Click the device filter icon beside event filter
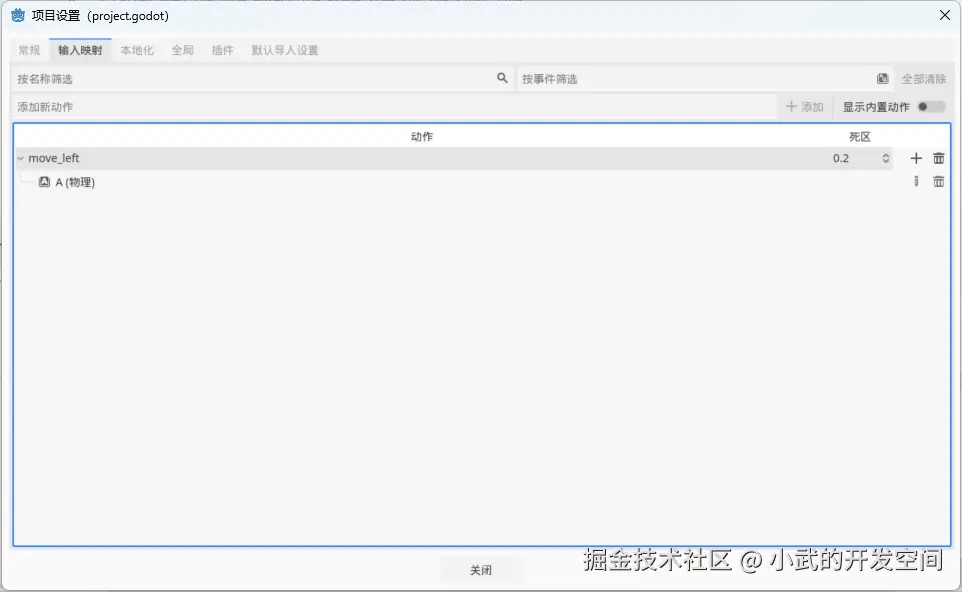This screenshot has width=962, height=592. pos(882,78)
